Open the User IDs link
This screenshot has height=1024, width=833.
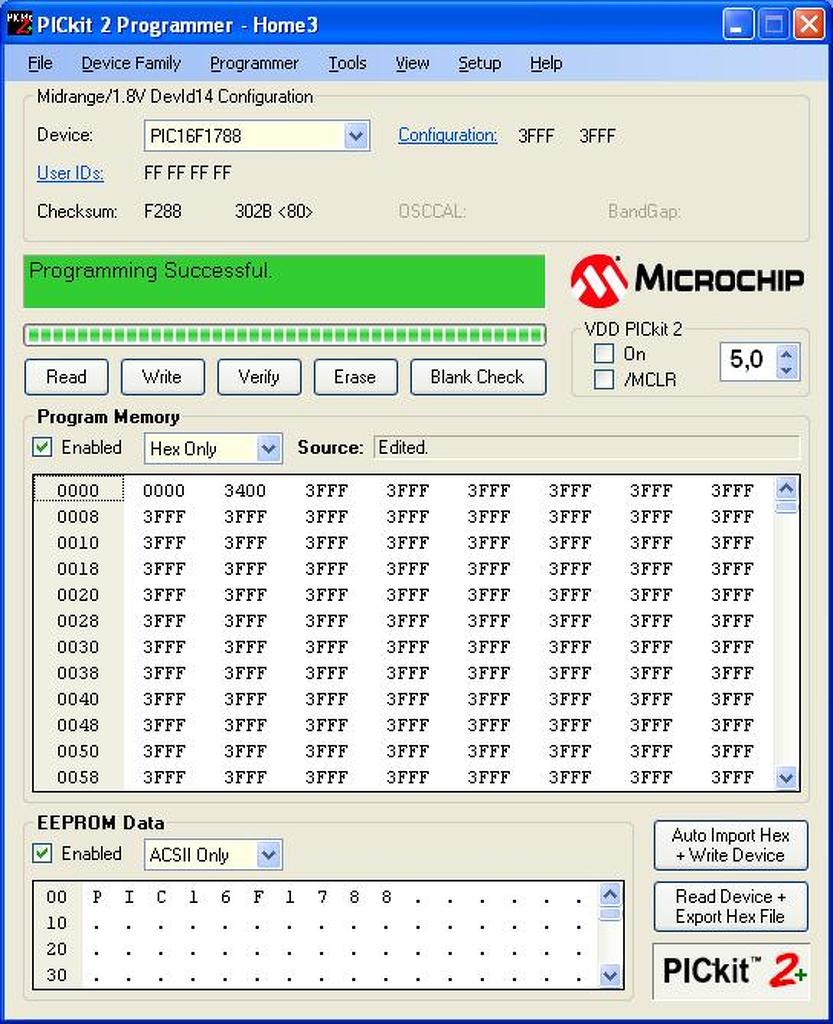pos(71,173)
